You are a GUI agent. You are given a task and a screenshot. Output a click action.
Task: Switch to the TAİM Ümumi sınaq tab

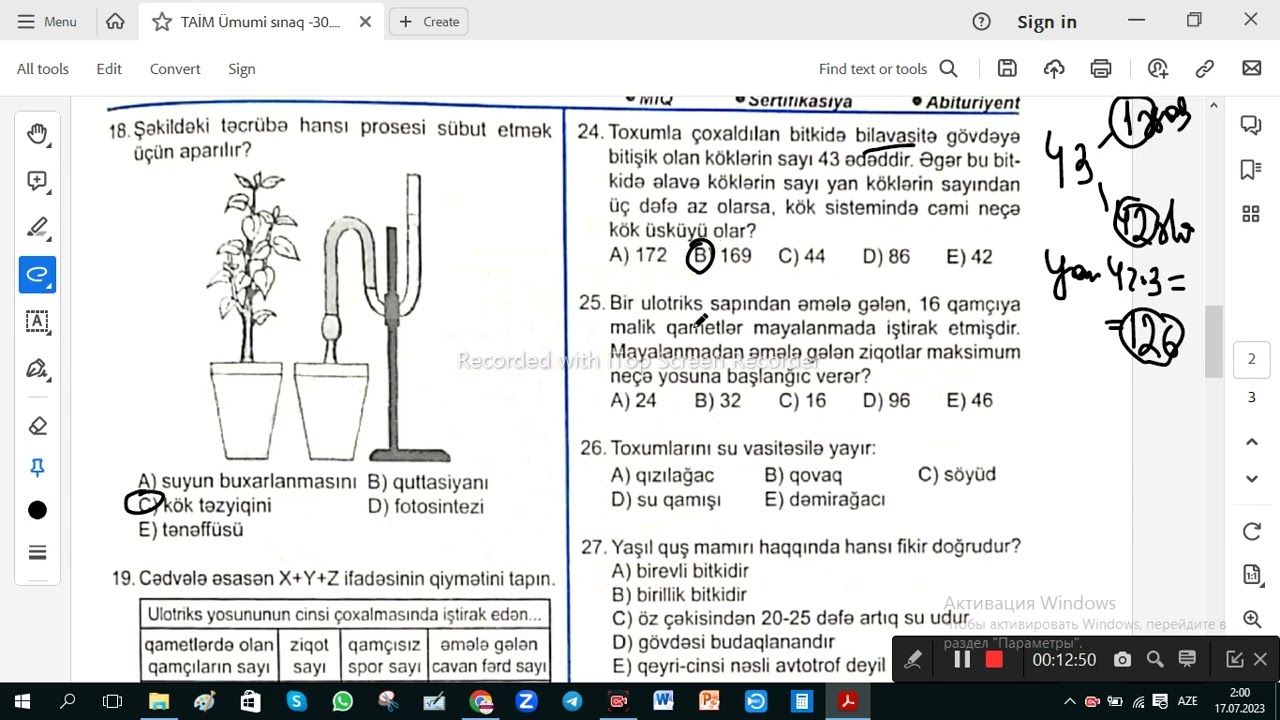[x=260, y=21]
